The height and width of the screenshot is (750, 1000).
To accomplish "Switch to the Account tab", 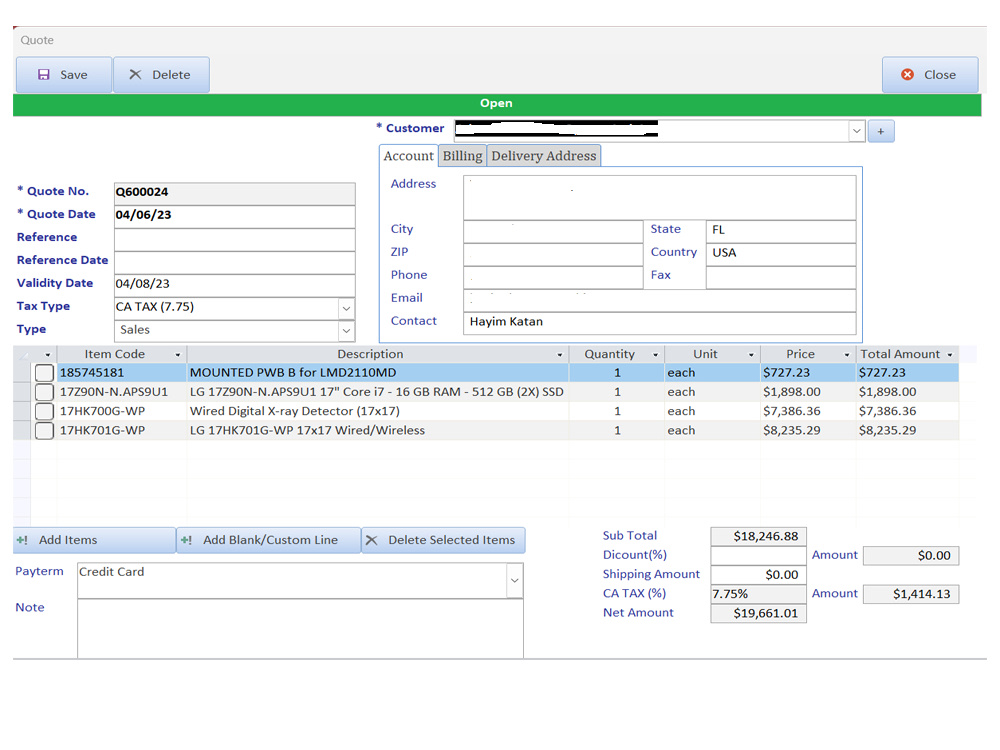I will 408,156.
